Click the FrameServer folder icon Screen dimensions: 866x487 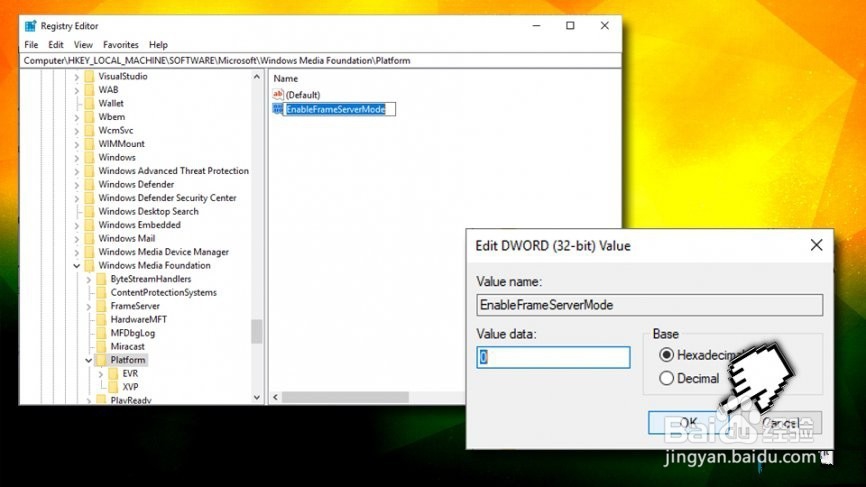[102, 306]
